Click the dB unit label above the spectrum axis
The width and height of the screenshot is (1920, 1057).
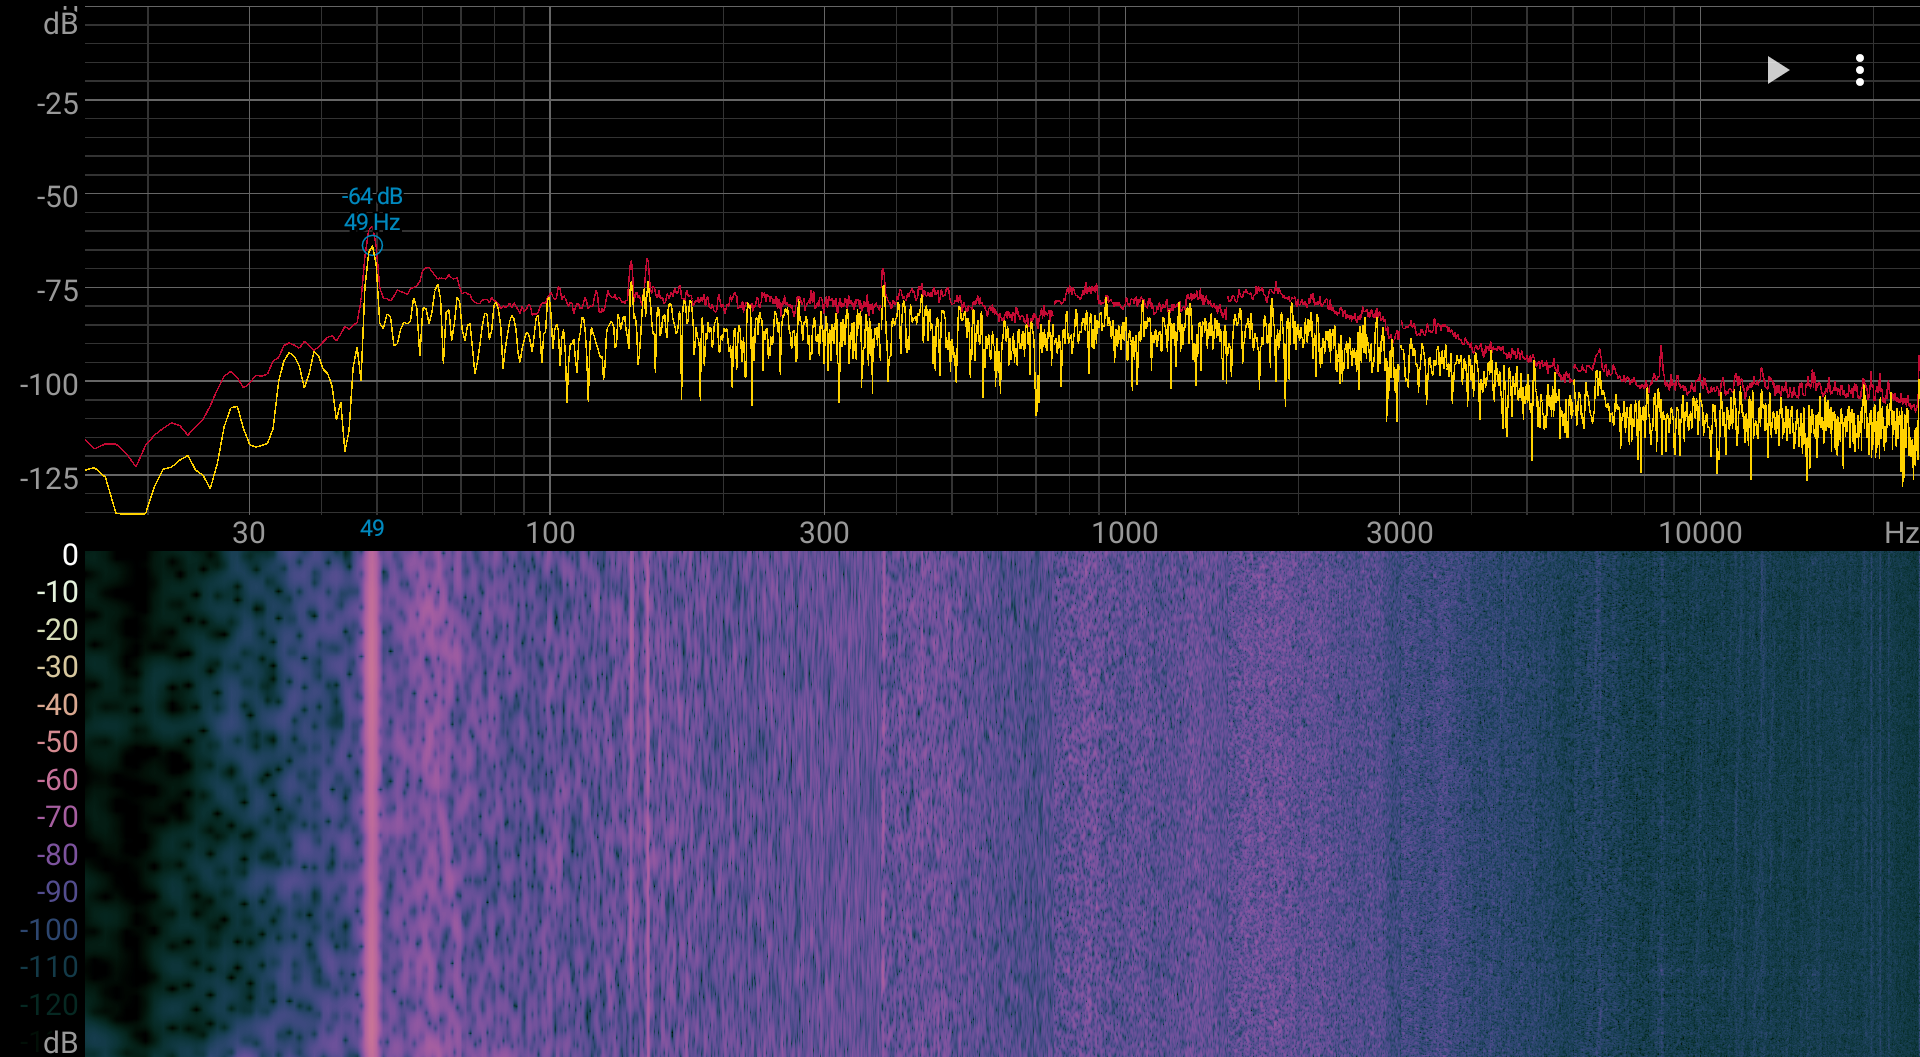(x=60, y=23)
